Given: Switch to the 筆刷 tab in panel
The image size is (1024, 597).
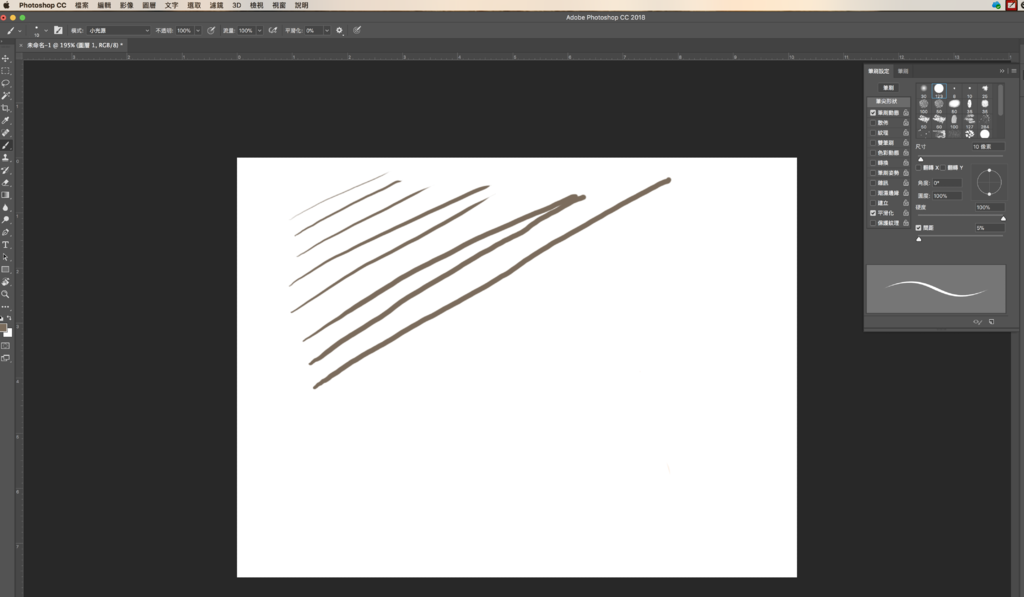Looking at the screenshot, I should pyautogui.click(x=903, y=71).
